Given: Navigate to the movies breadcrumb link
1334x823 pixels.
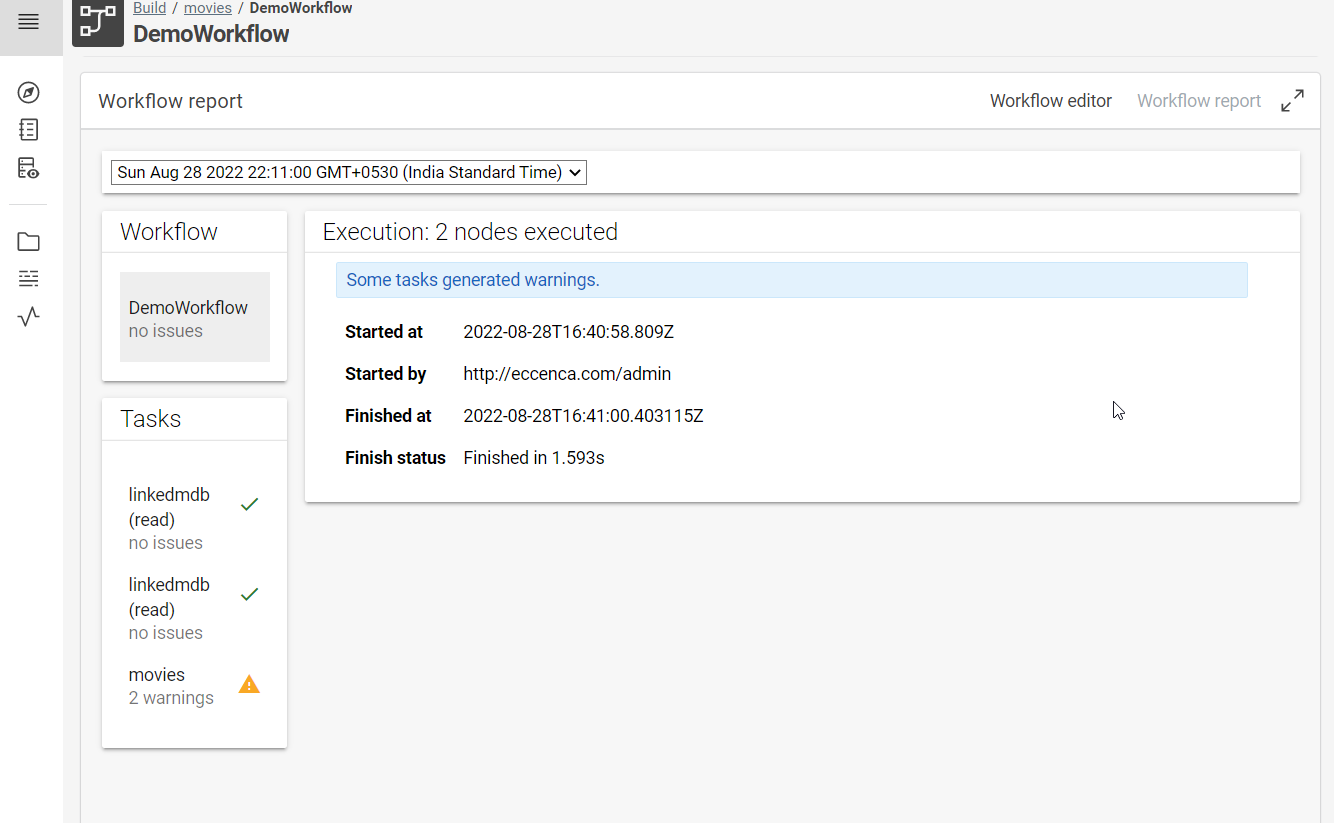Looking at the screenshot, I should (208, 7).
